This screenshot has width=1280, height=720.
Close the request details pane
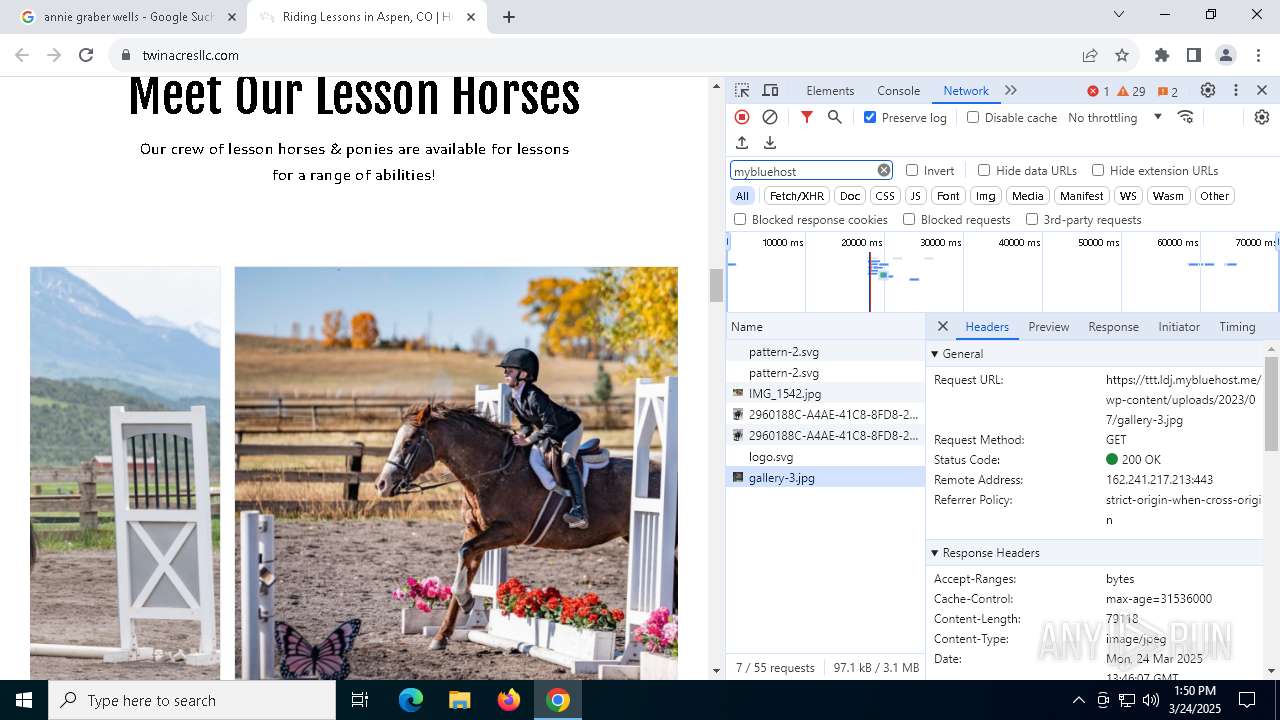[x=942, y=326]
